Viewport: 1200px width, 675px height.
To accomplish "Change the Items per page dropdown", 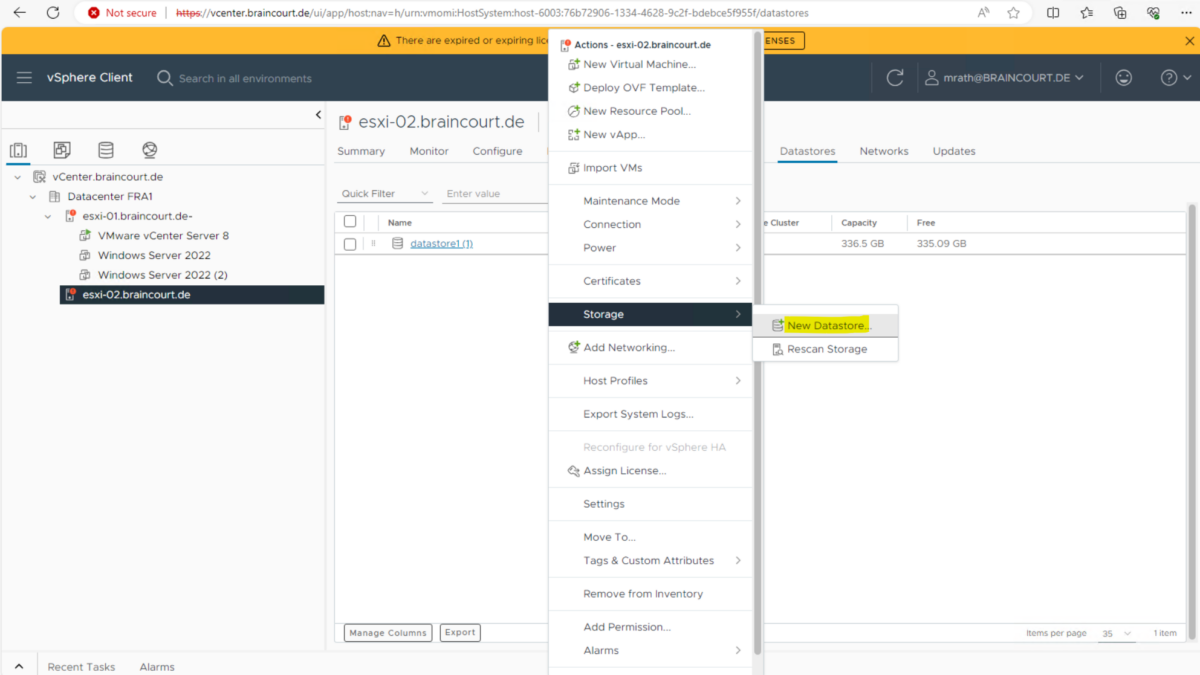I will [1117, 633].
